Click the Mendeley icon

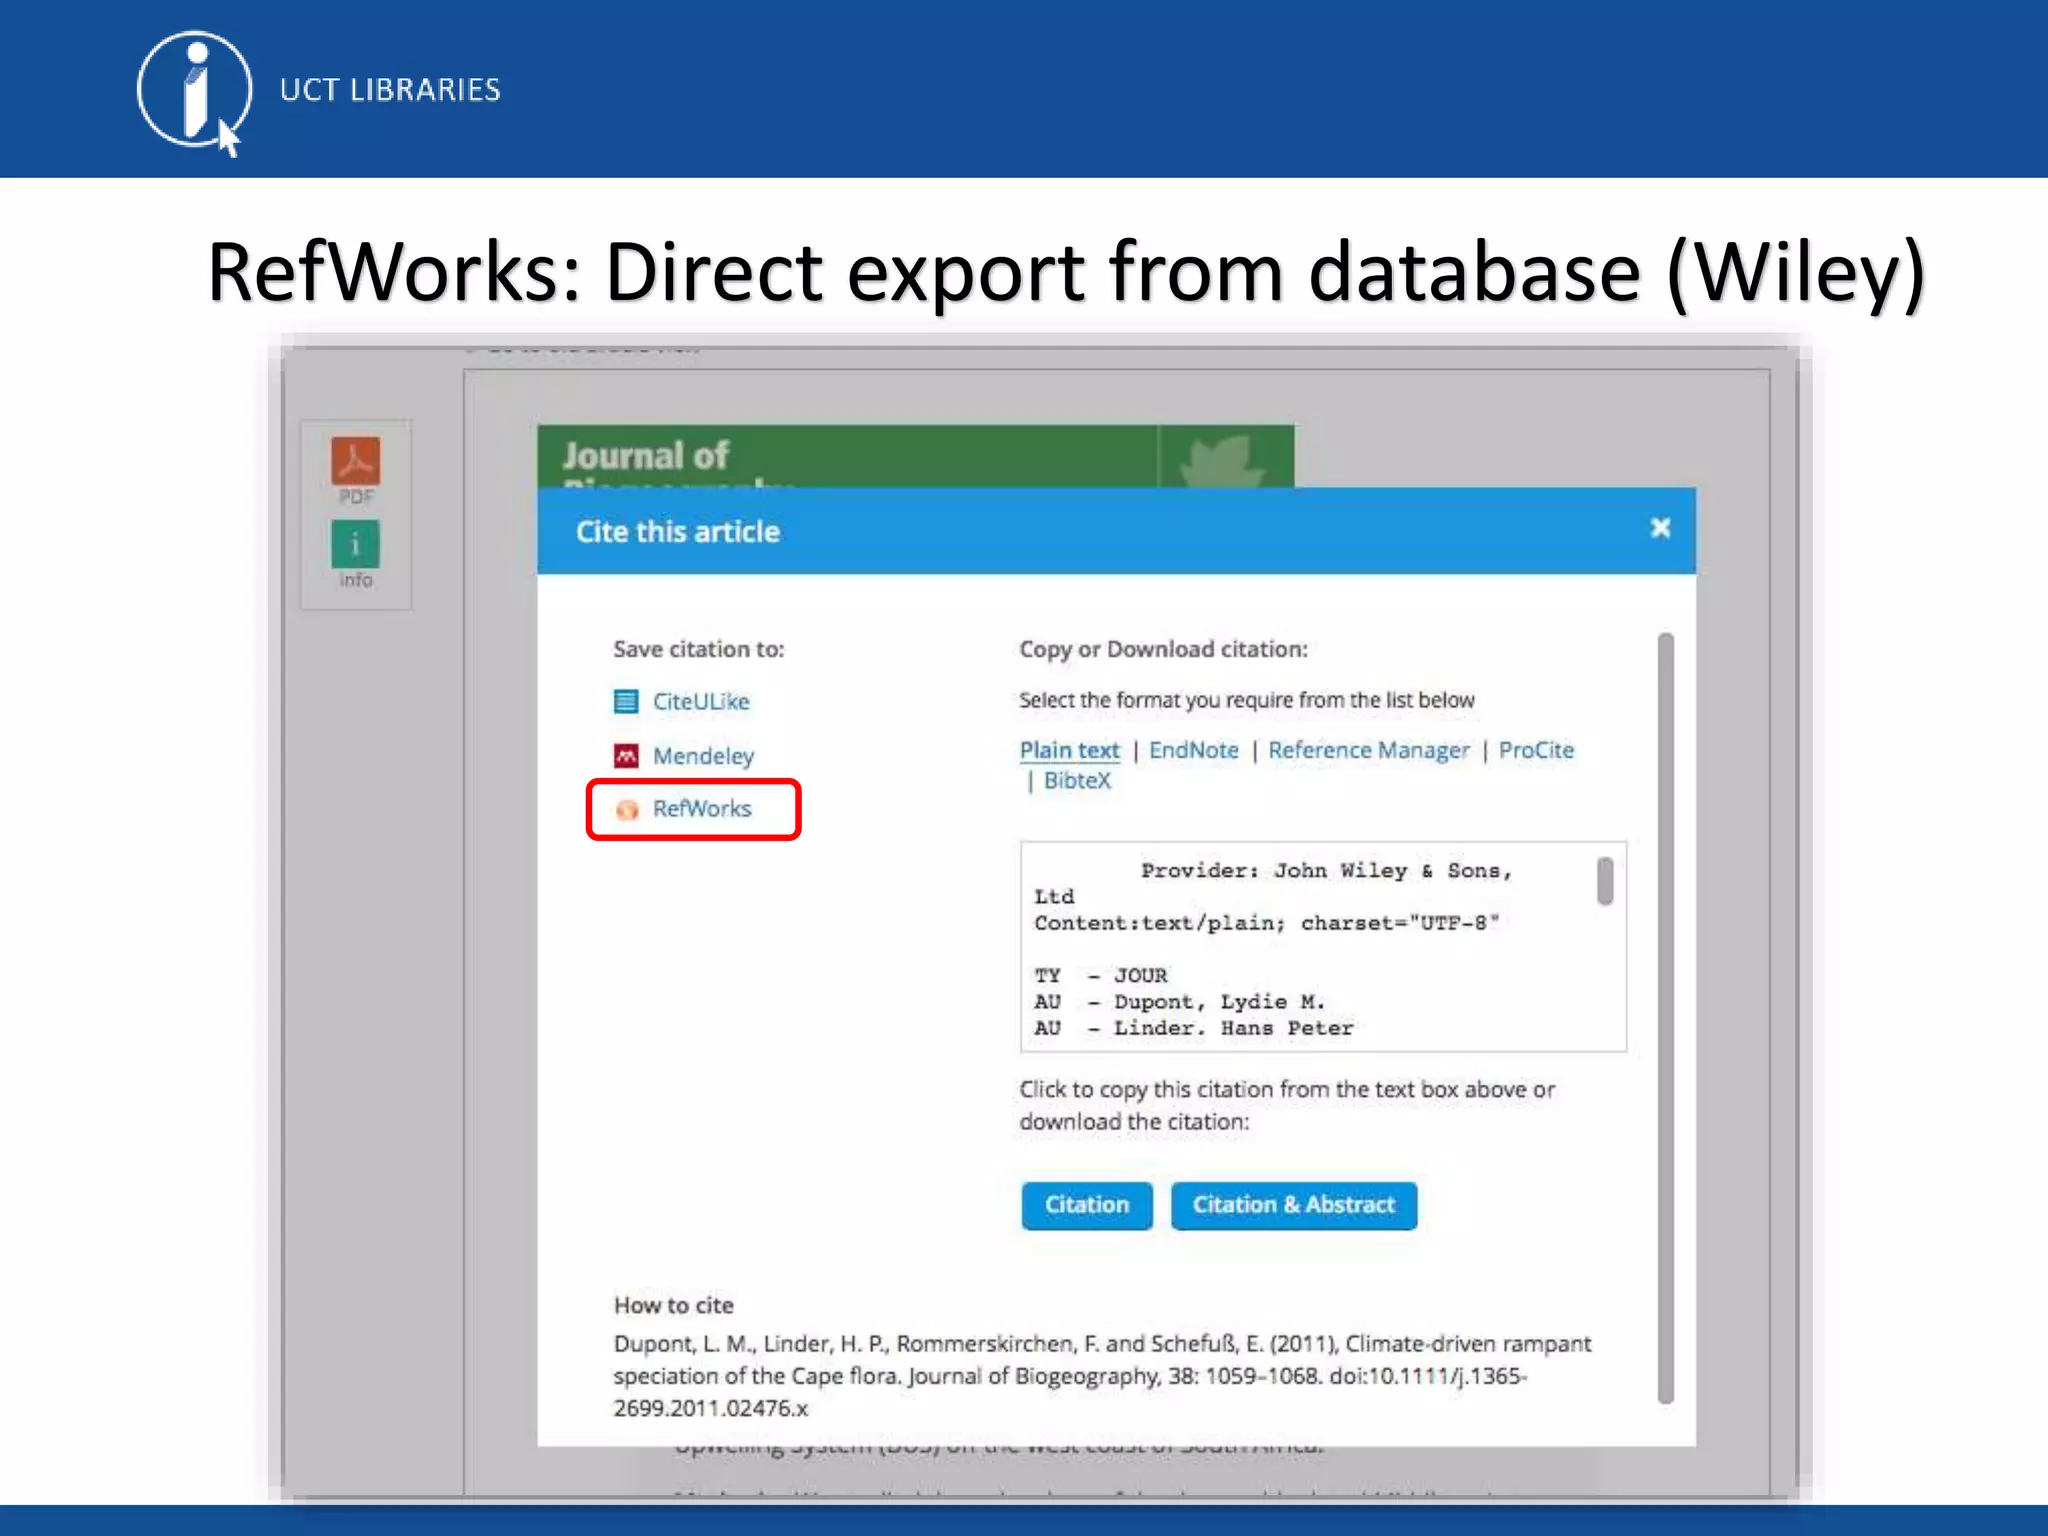click(x=626, y=756)
